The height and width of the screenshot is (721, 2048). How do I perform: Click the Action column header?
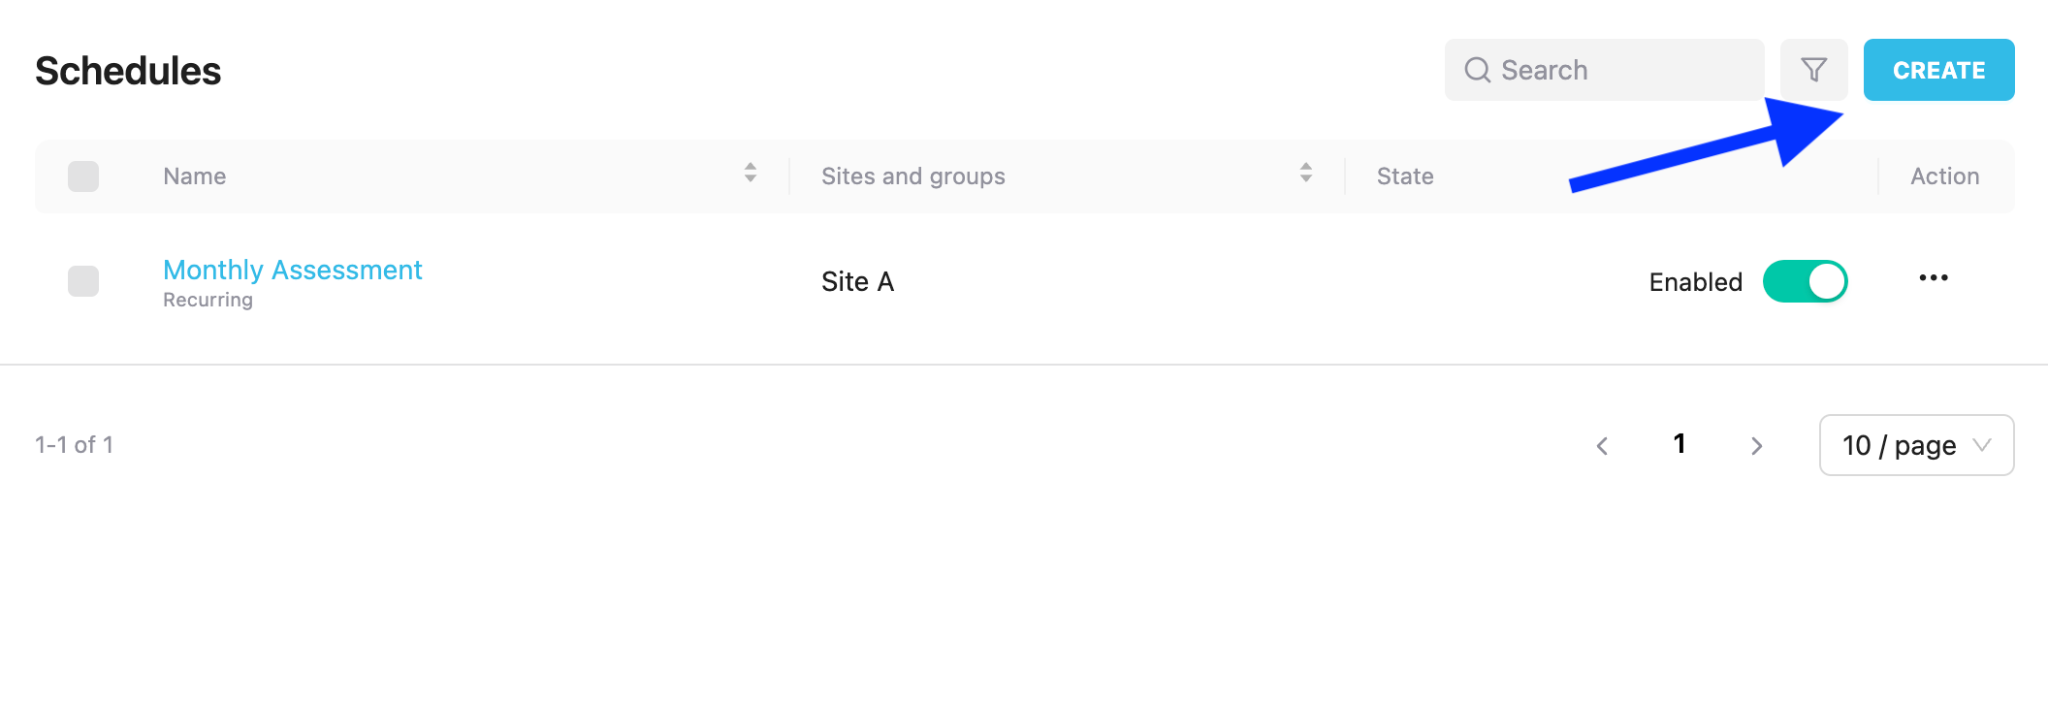coord(1944,176)
